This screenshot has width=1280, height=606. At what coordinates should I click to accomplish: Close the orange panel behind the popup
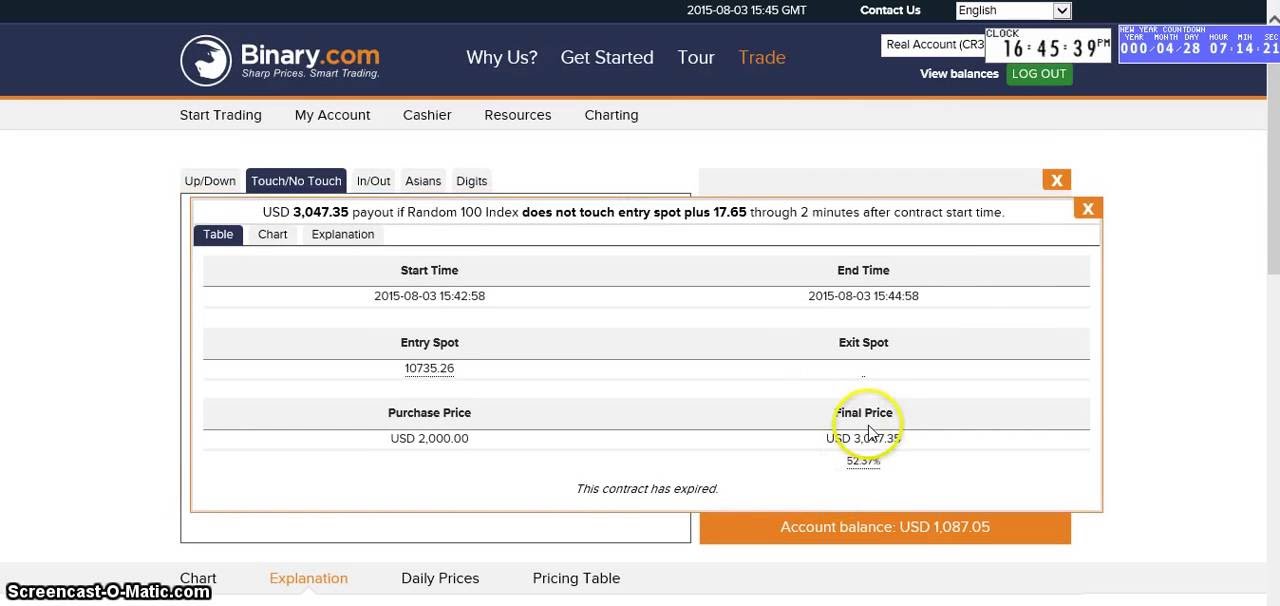tap(1056, 180)
